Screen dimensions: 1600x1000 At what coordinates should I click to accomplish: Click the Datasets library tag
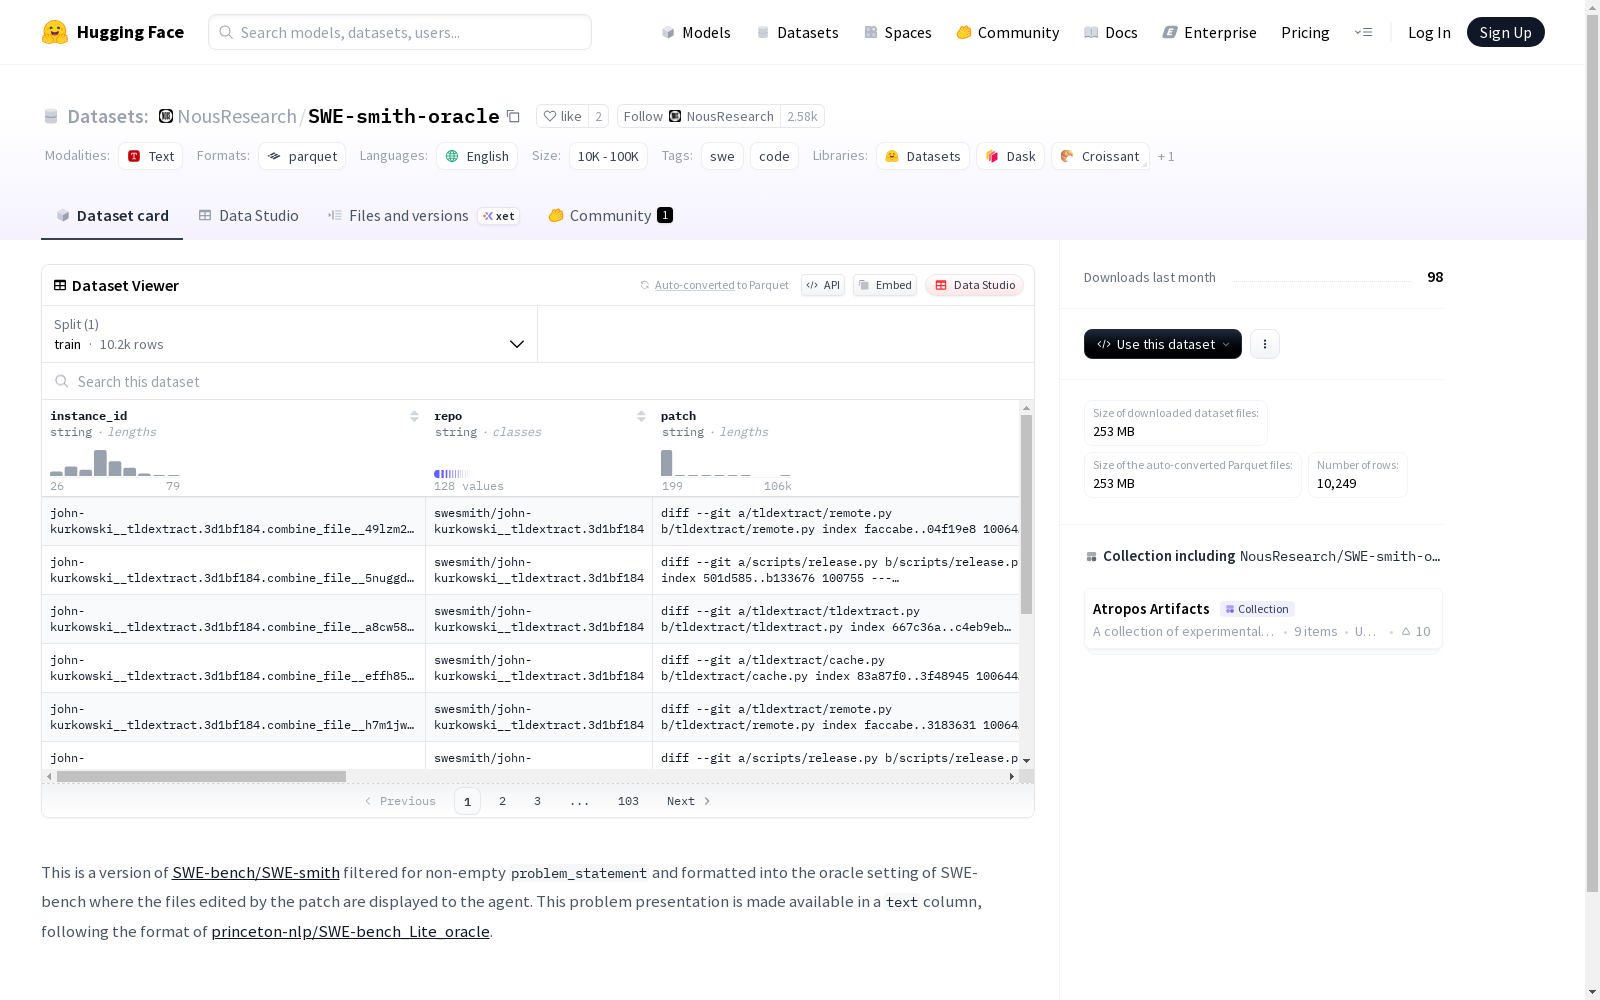point(923,156)
